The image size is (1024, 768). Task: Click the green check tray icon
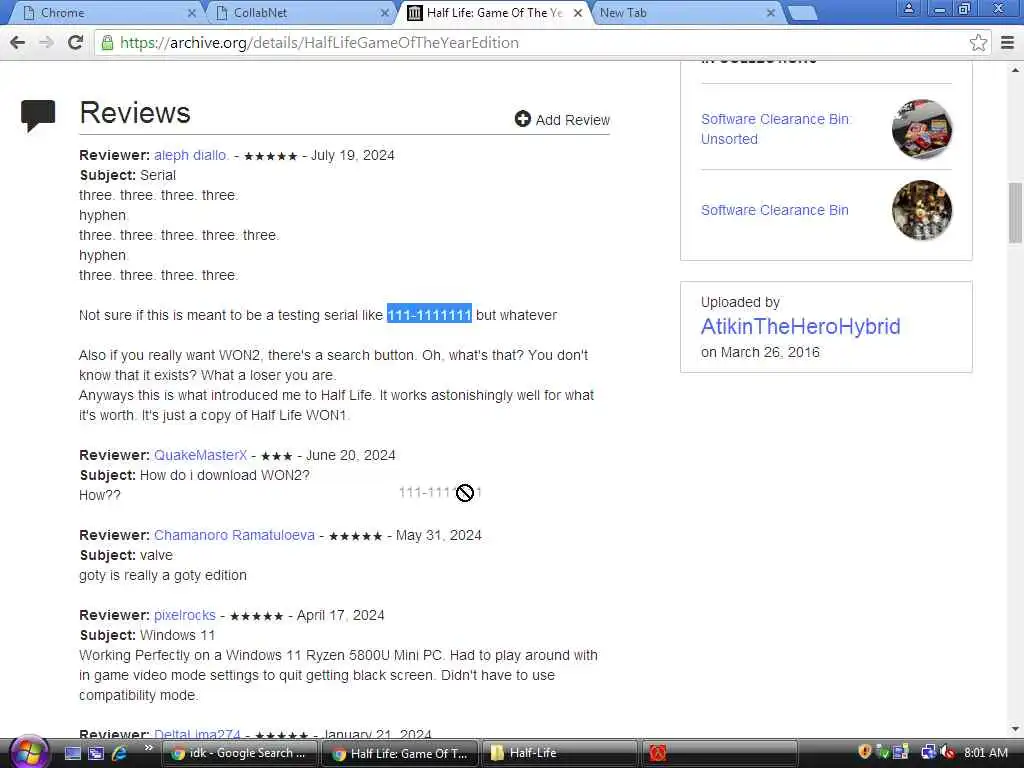click(x=882, y=752)
